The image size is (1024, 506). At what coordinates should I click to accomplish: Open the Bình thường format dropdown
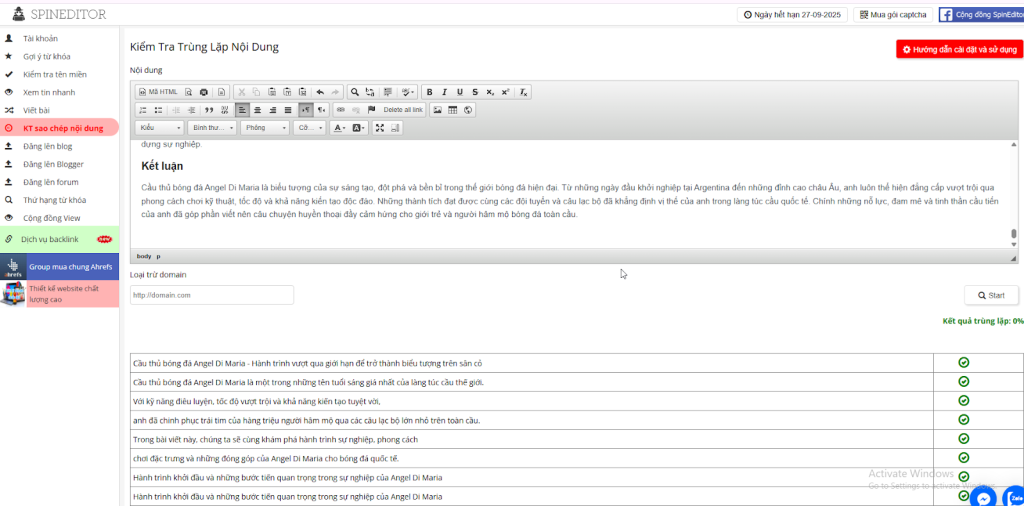(212, 128)
